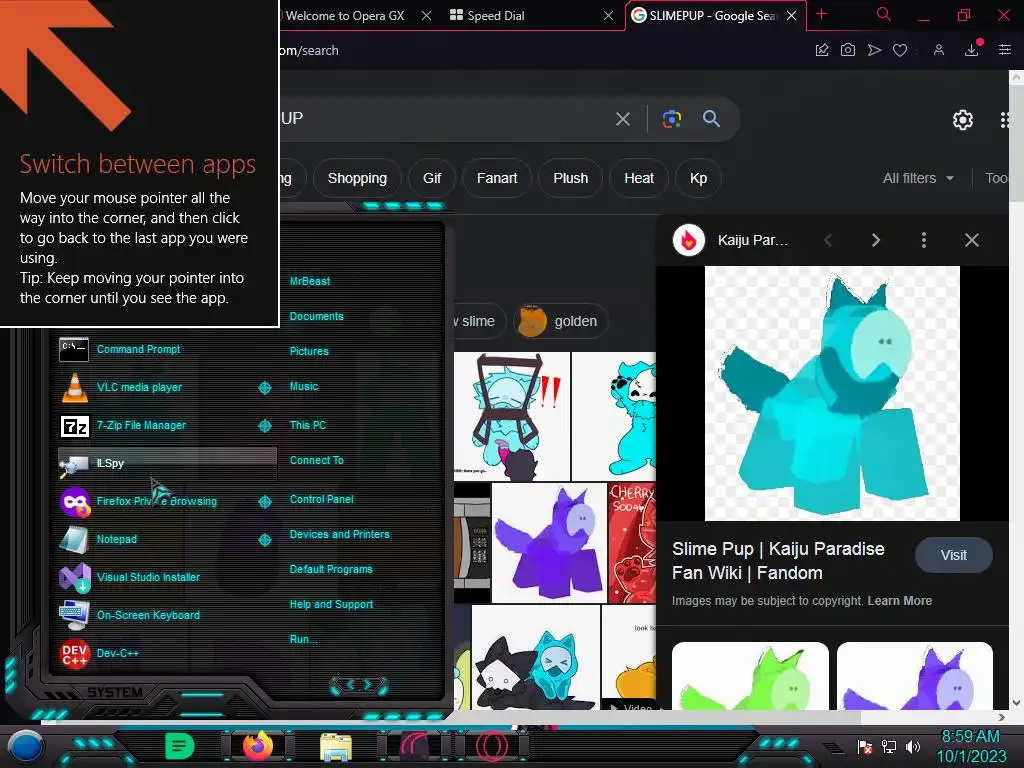Filter results by Heat chip

point(639,178)
